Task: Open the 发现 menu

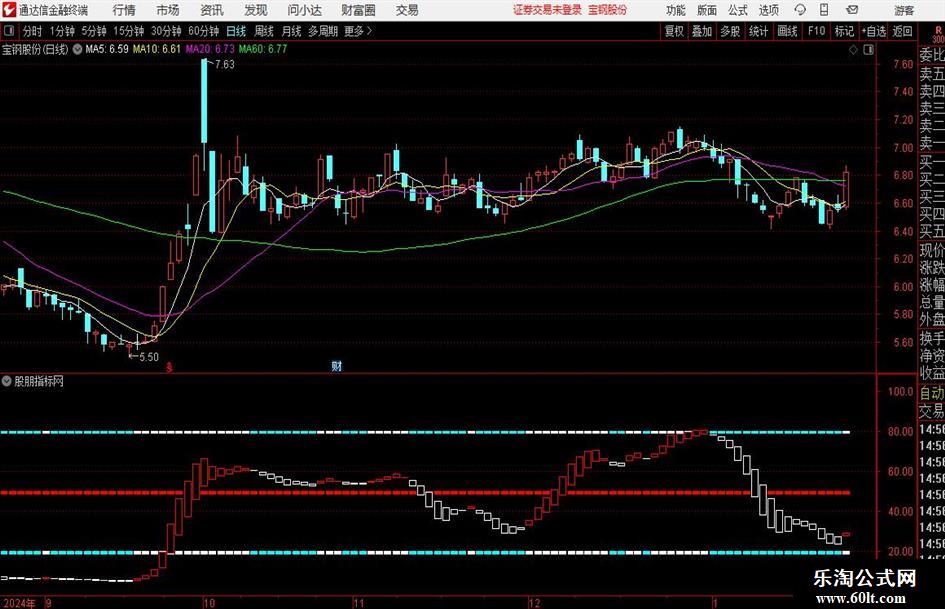Action: 256,10
